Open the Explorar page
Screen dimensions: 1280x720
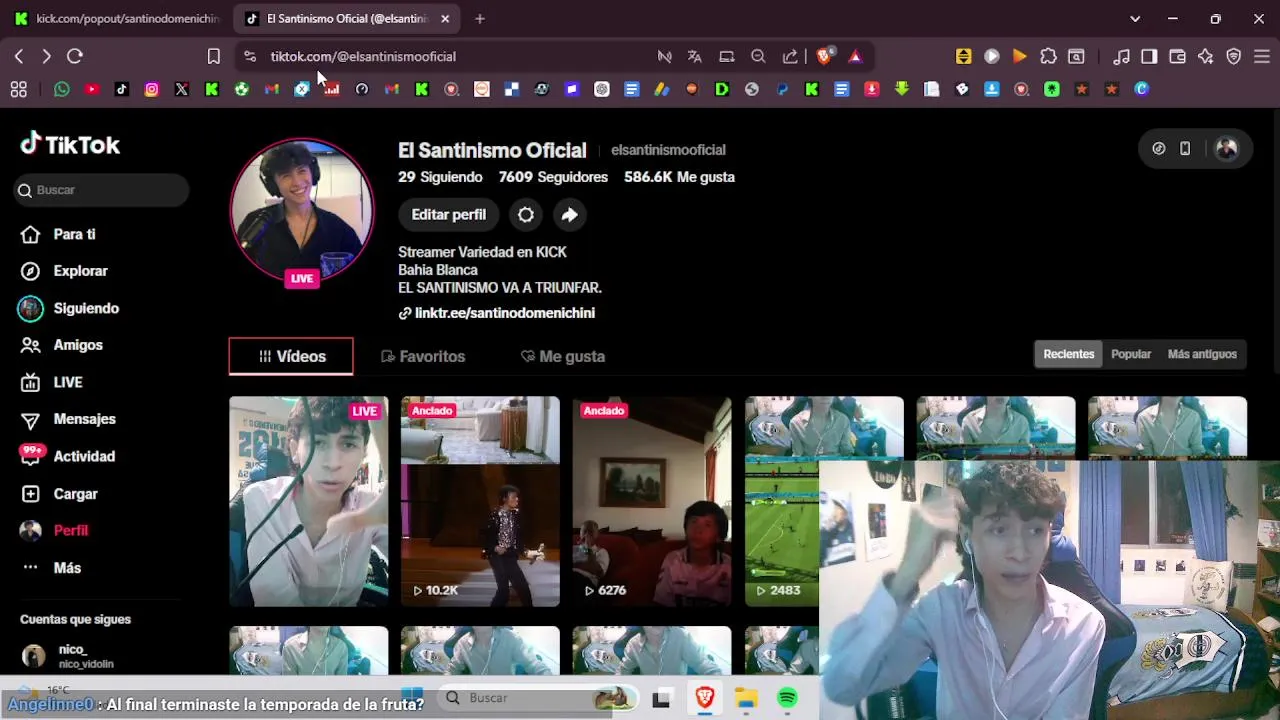tap(80, 271)
